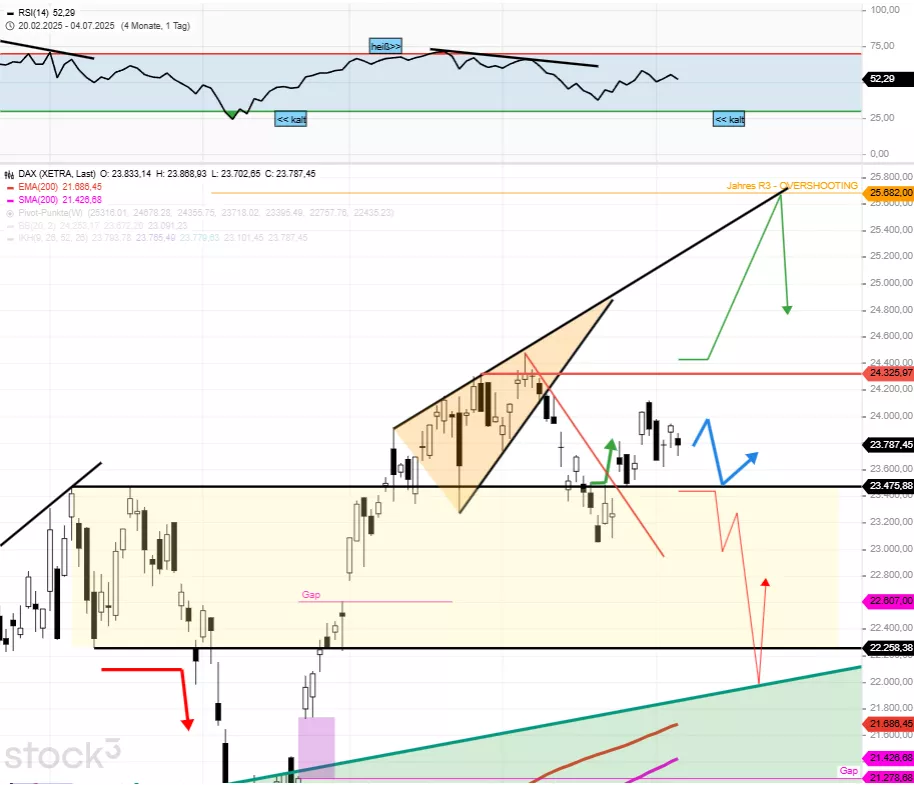
Task: Click the RSI axis value 25,00
Action: pos(882,118)
